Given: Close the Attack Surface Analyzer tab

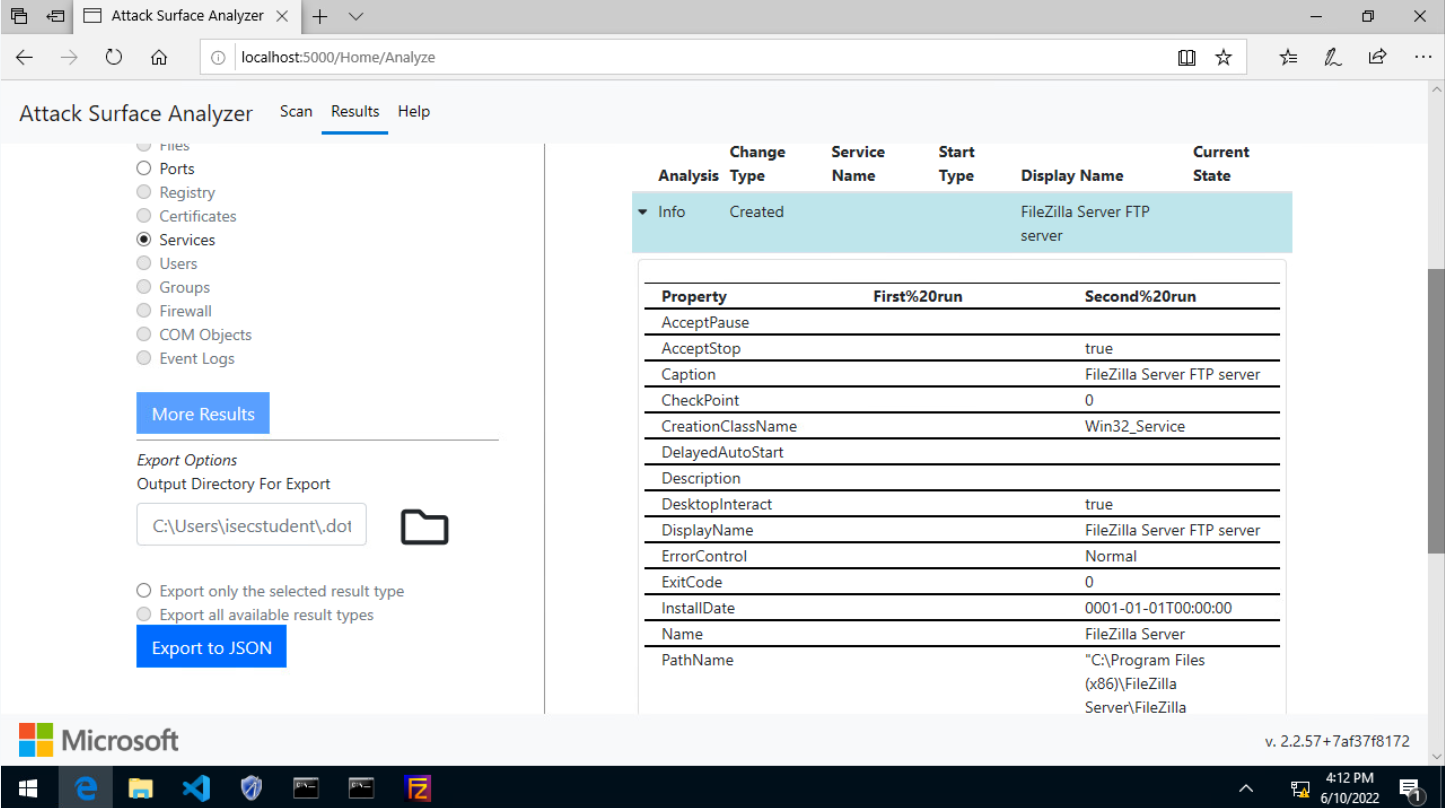Looking at the screenshot, I should coord(282,16).
